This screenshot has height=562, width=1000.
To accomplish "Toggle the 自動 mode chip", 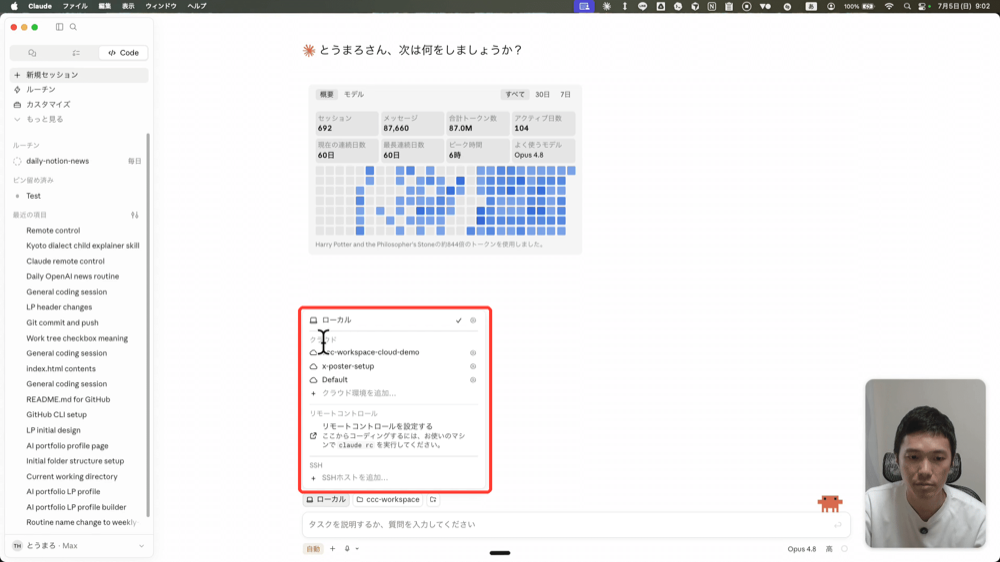I will 313,549.
